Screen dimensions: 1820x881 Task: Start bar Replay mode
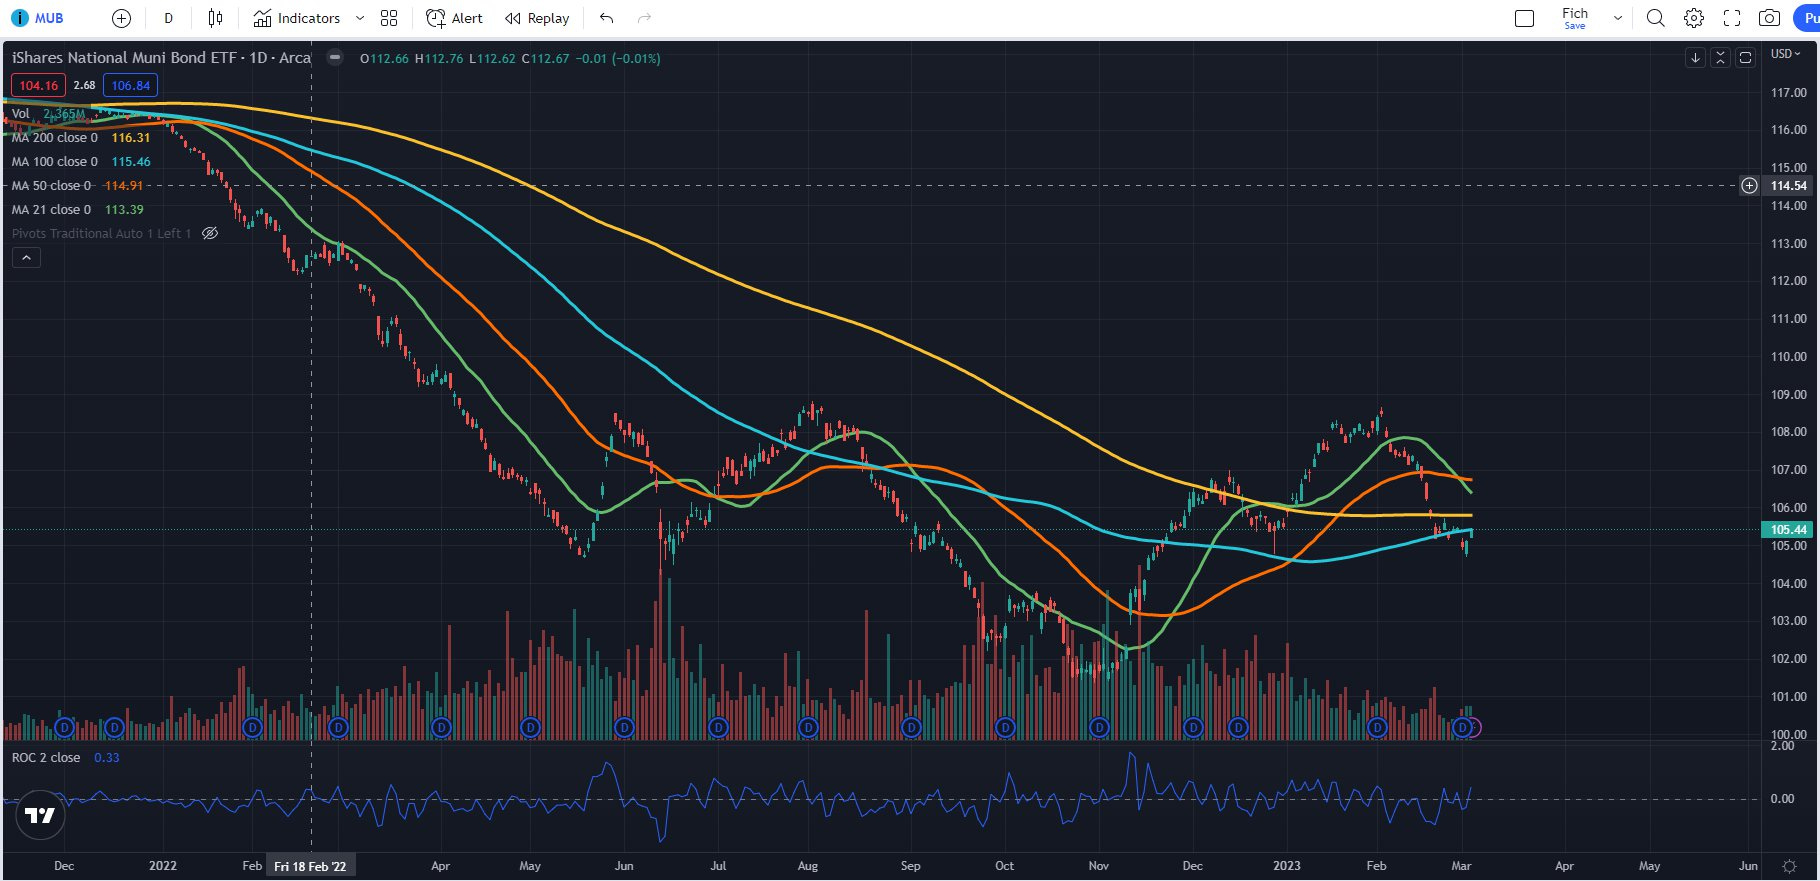click(537, 18)
